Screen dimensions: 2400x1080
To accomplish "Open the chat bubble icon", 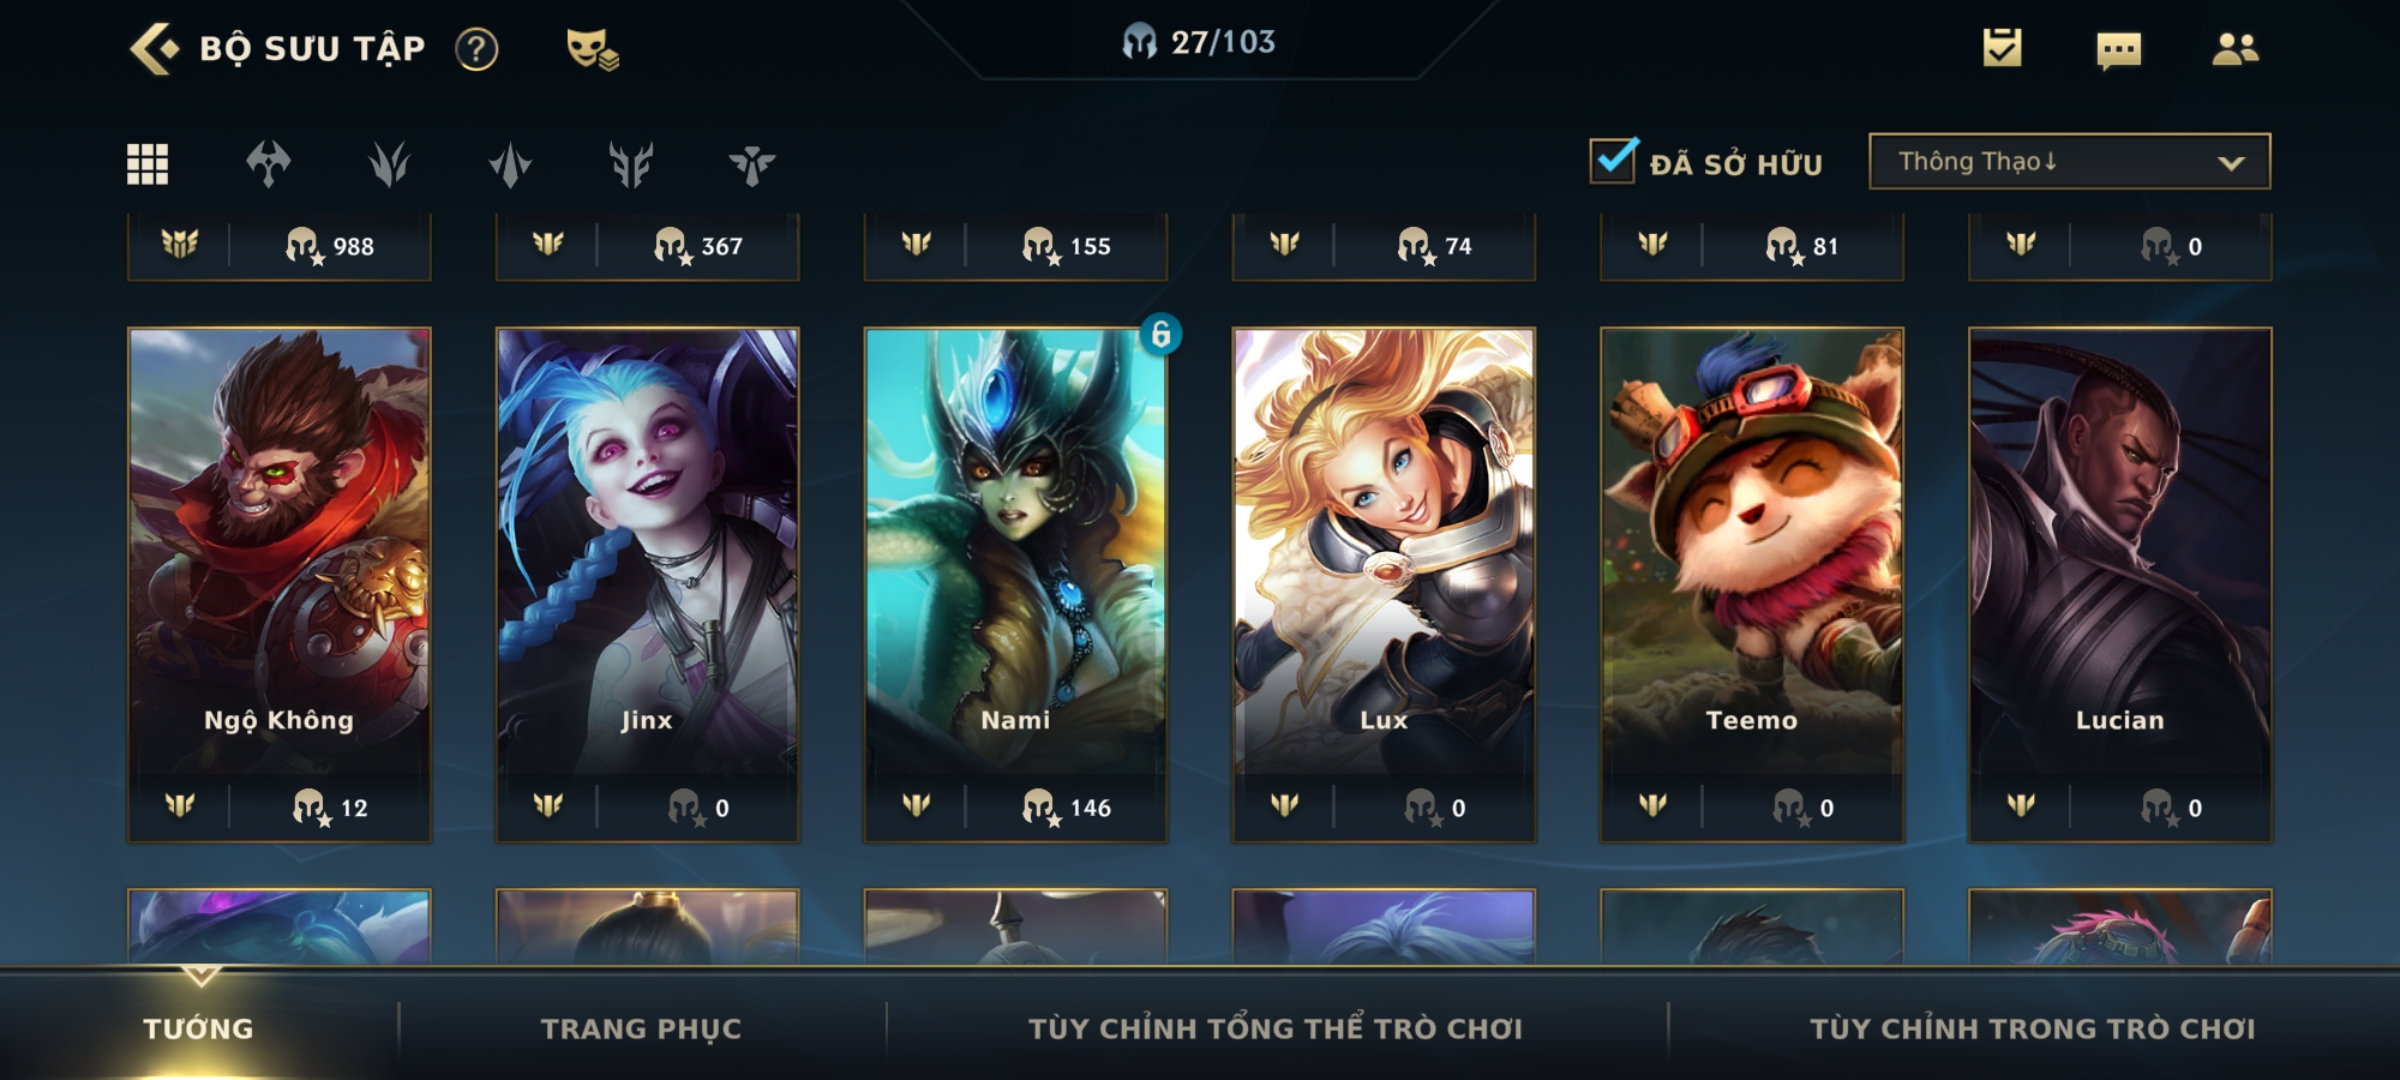I will 2119,50.
